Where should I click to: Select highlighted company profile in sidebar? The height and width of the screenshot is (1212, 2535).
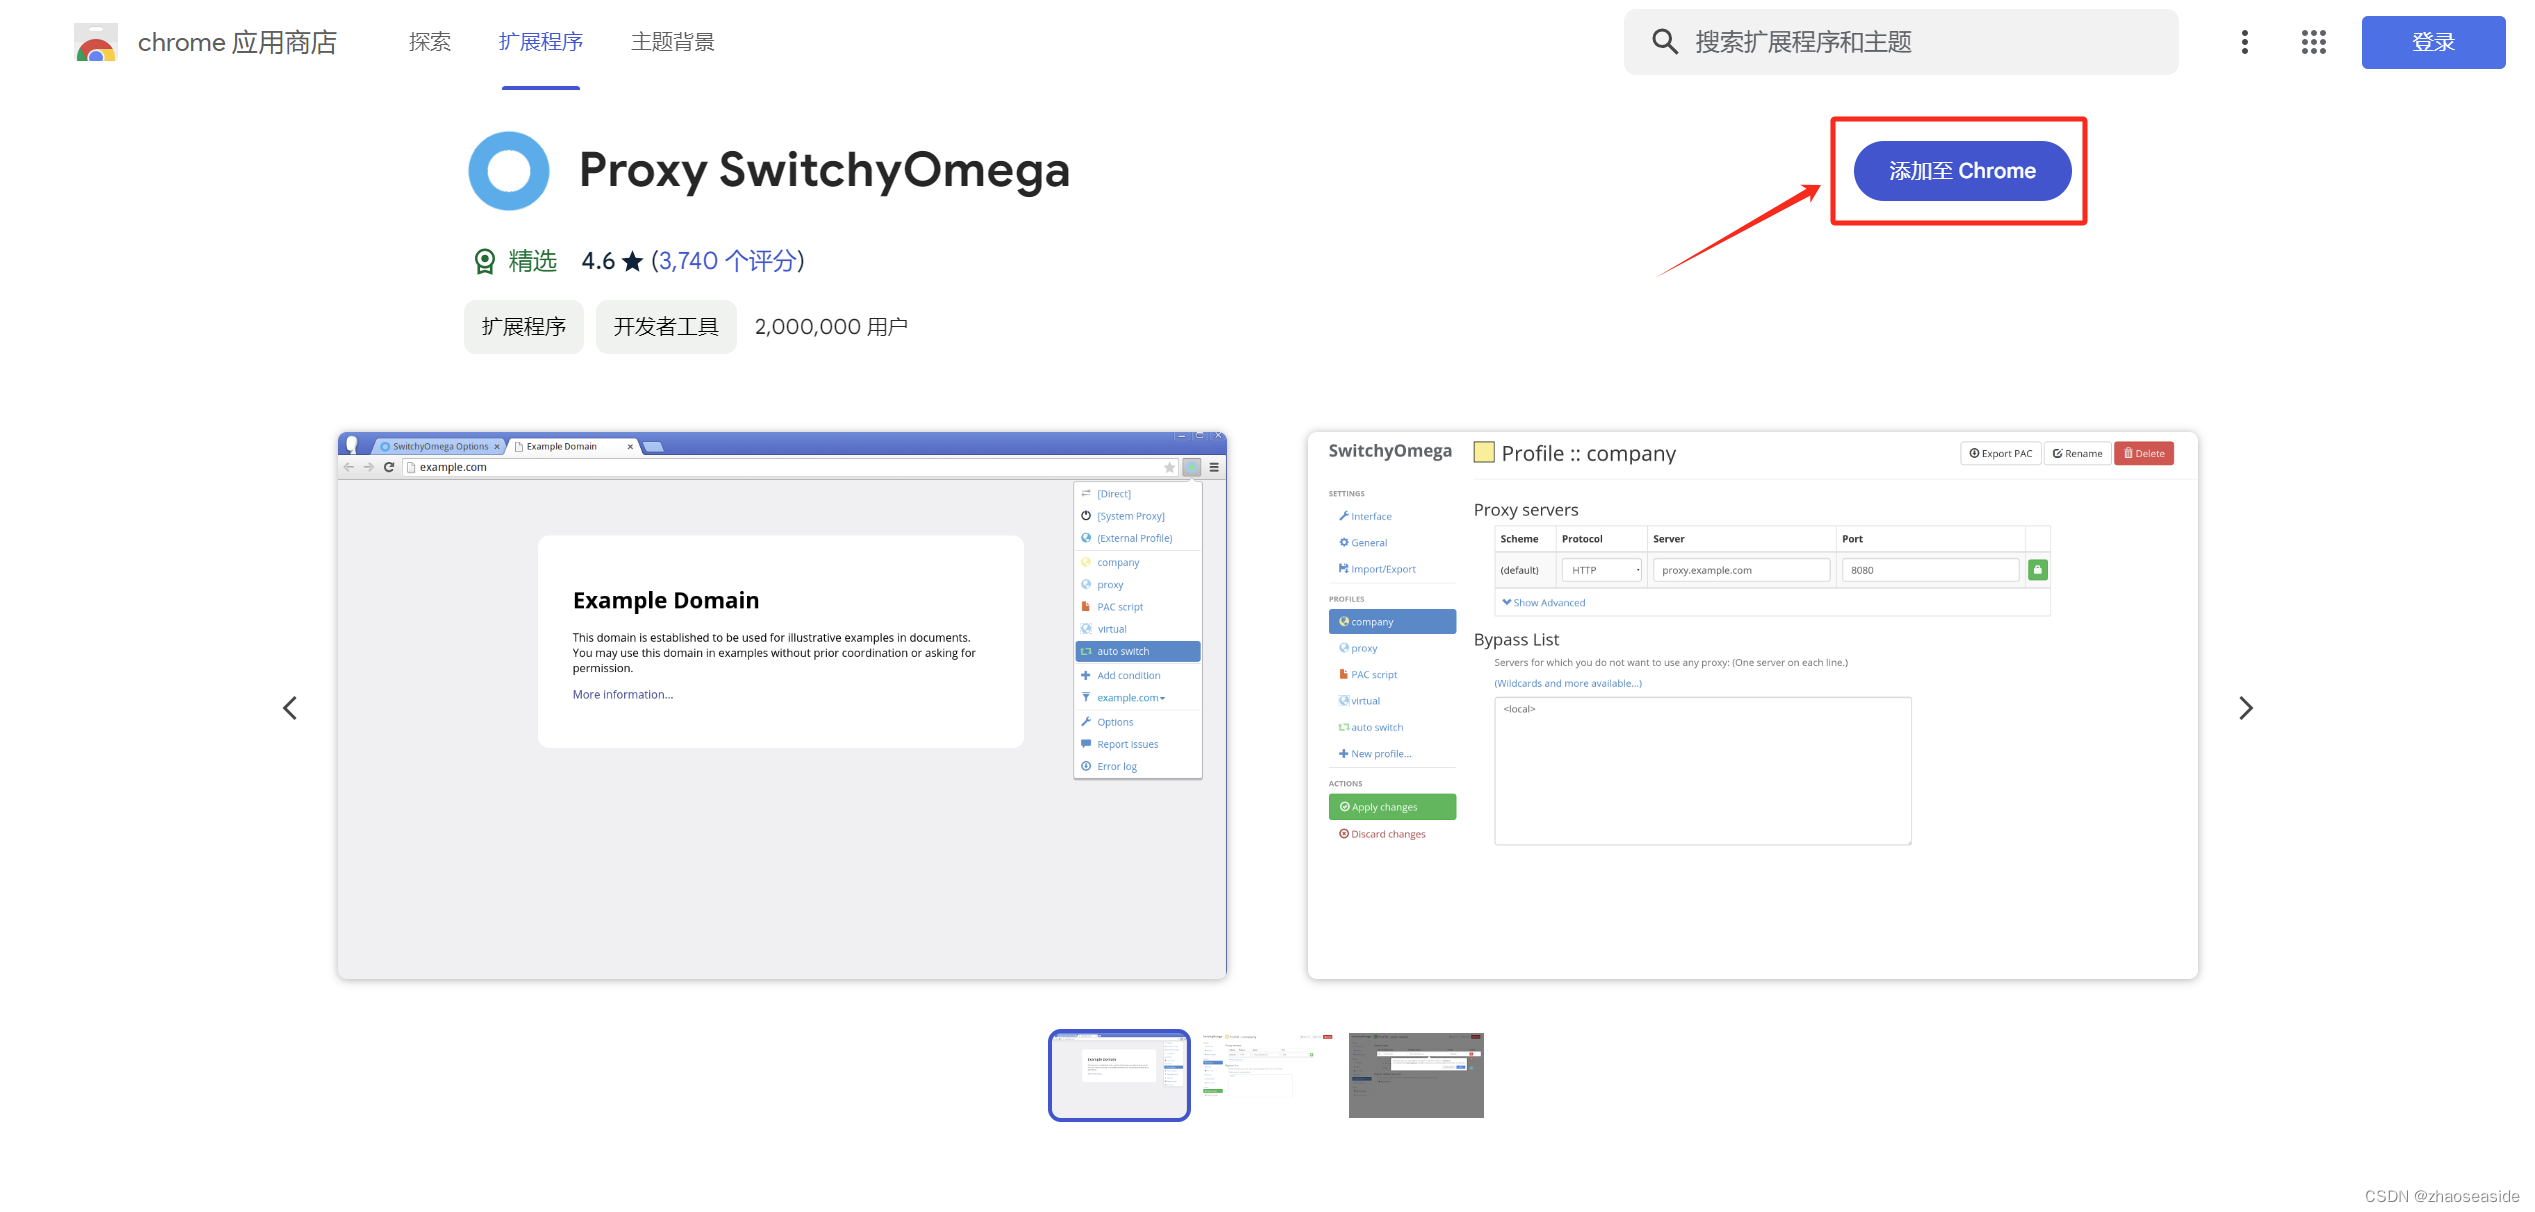1392,622
